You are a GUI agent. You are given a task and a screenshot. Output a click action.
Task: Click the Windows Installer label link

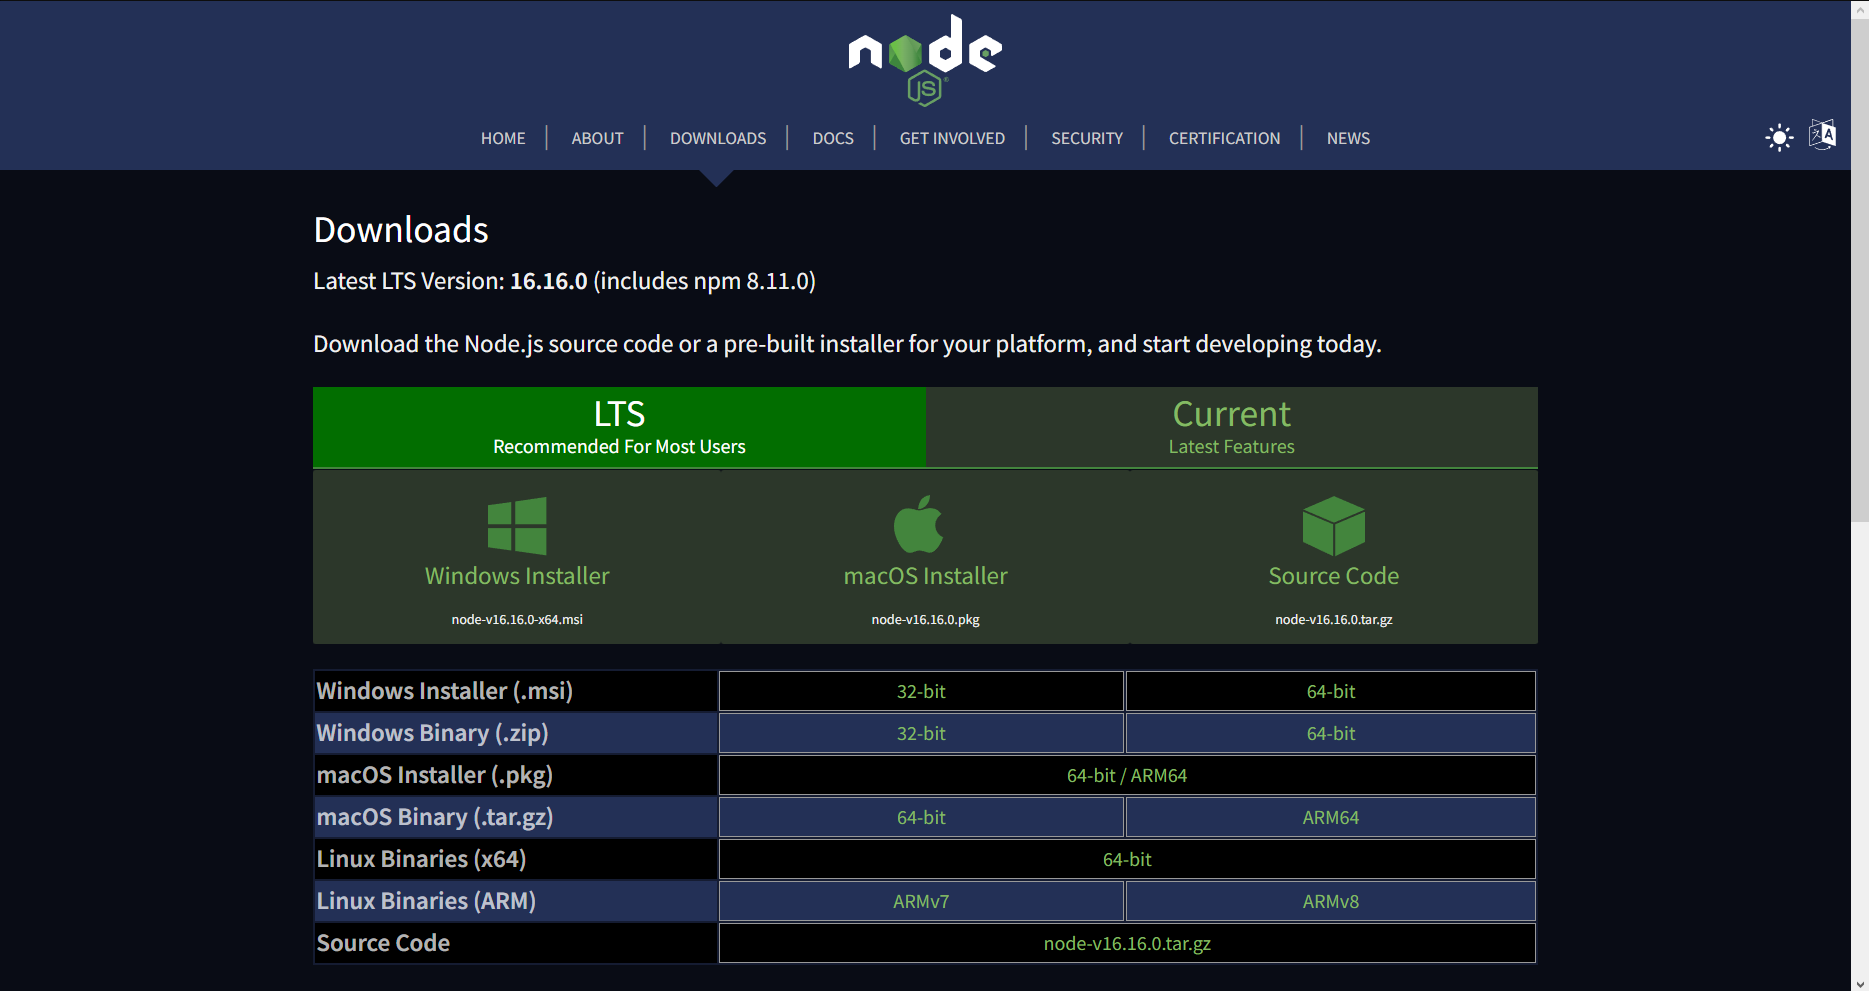tap(517, 576)
